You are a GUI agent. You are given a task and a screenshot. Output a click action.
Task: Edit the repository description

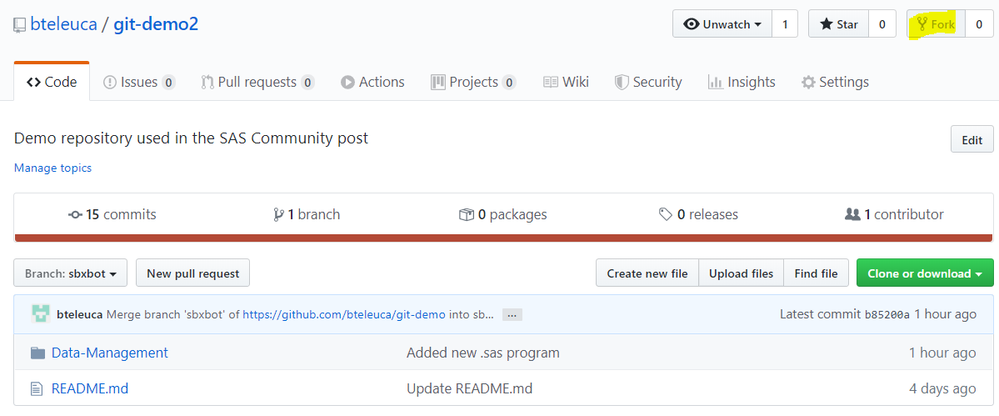(971, 140)
